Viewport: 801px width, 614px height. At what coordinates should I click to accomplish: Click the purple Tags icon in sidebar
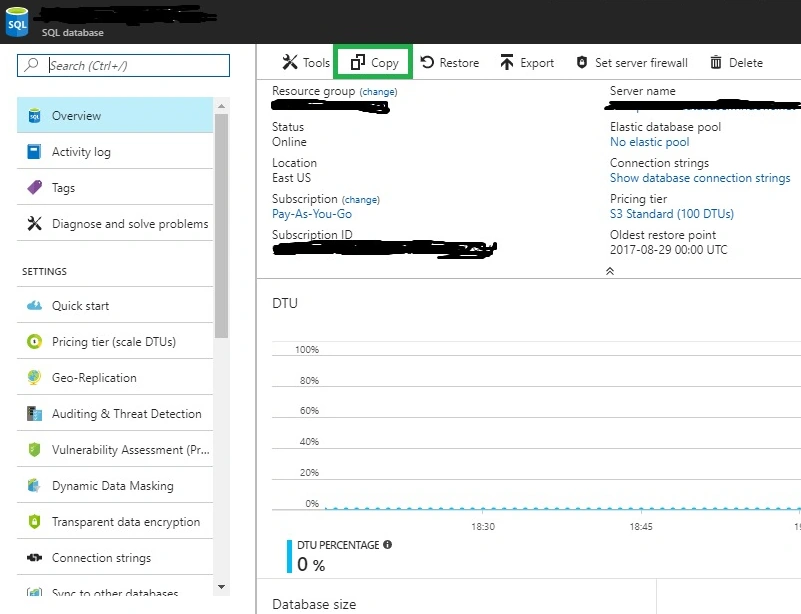click(34, 187)
